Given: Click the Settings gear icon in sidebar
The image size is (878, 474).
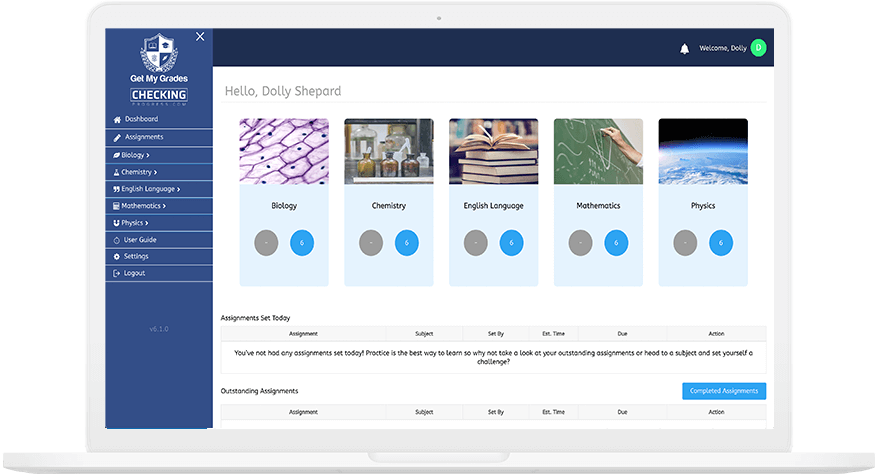Looking at the screenshot, I should coord(117,257).
